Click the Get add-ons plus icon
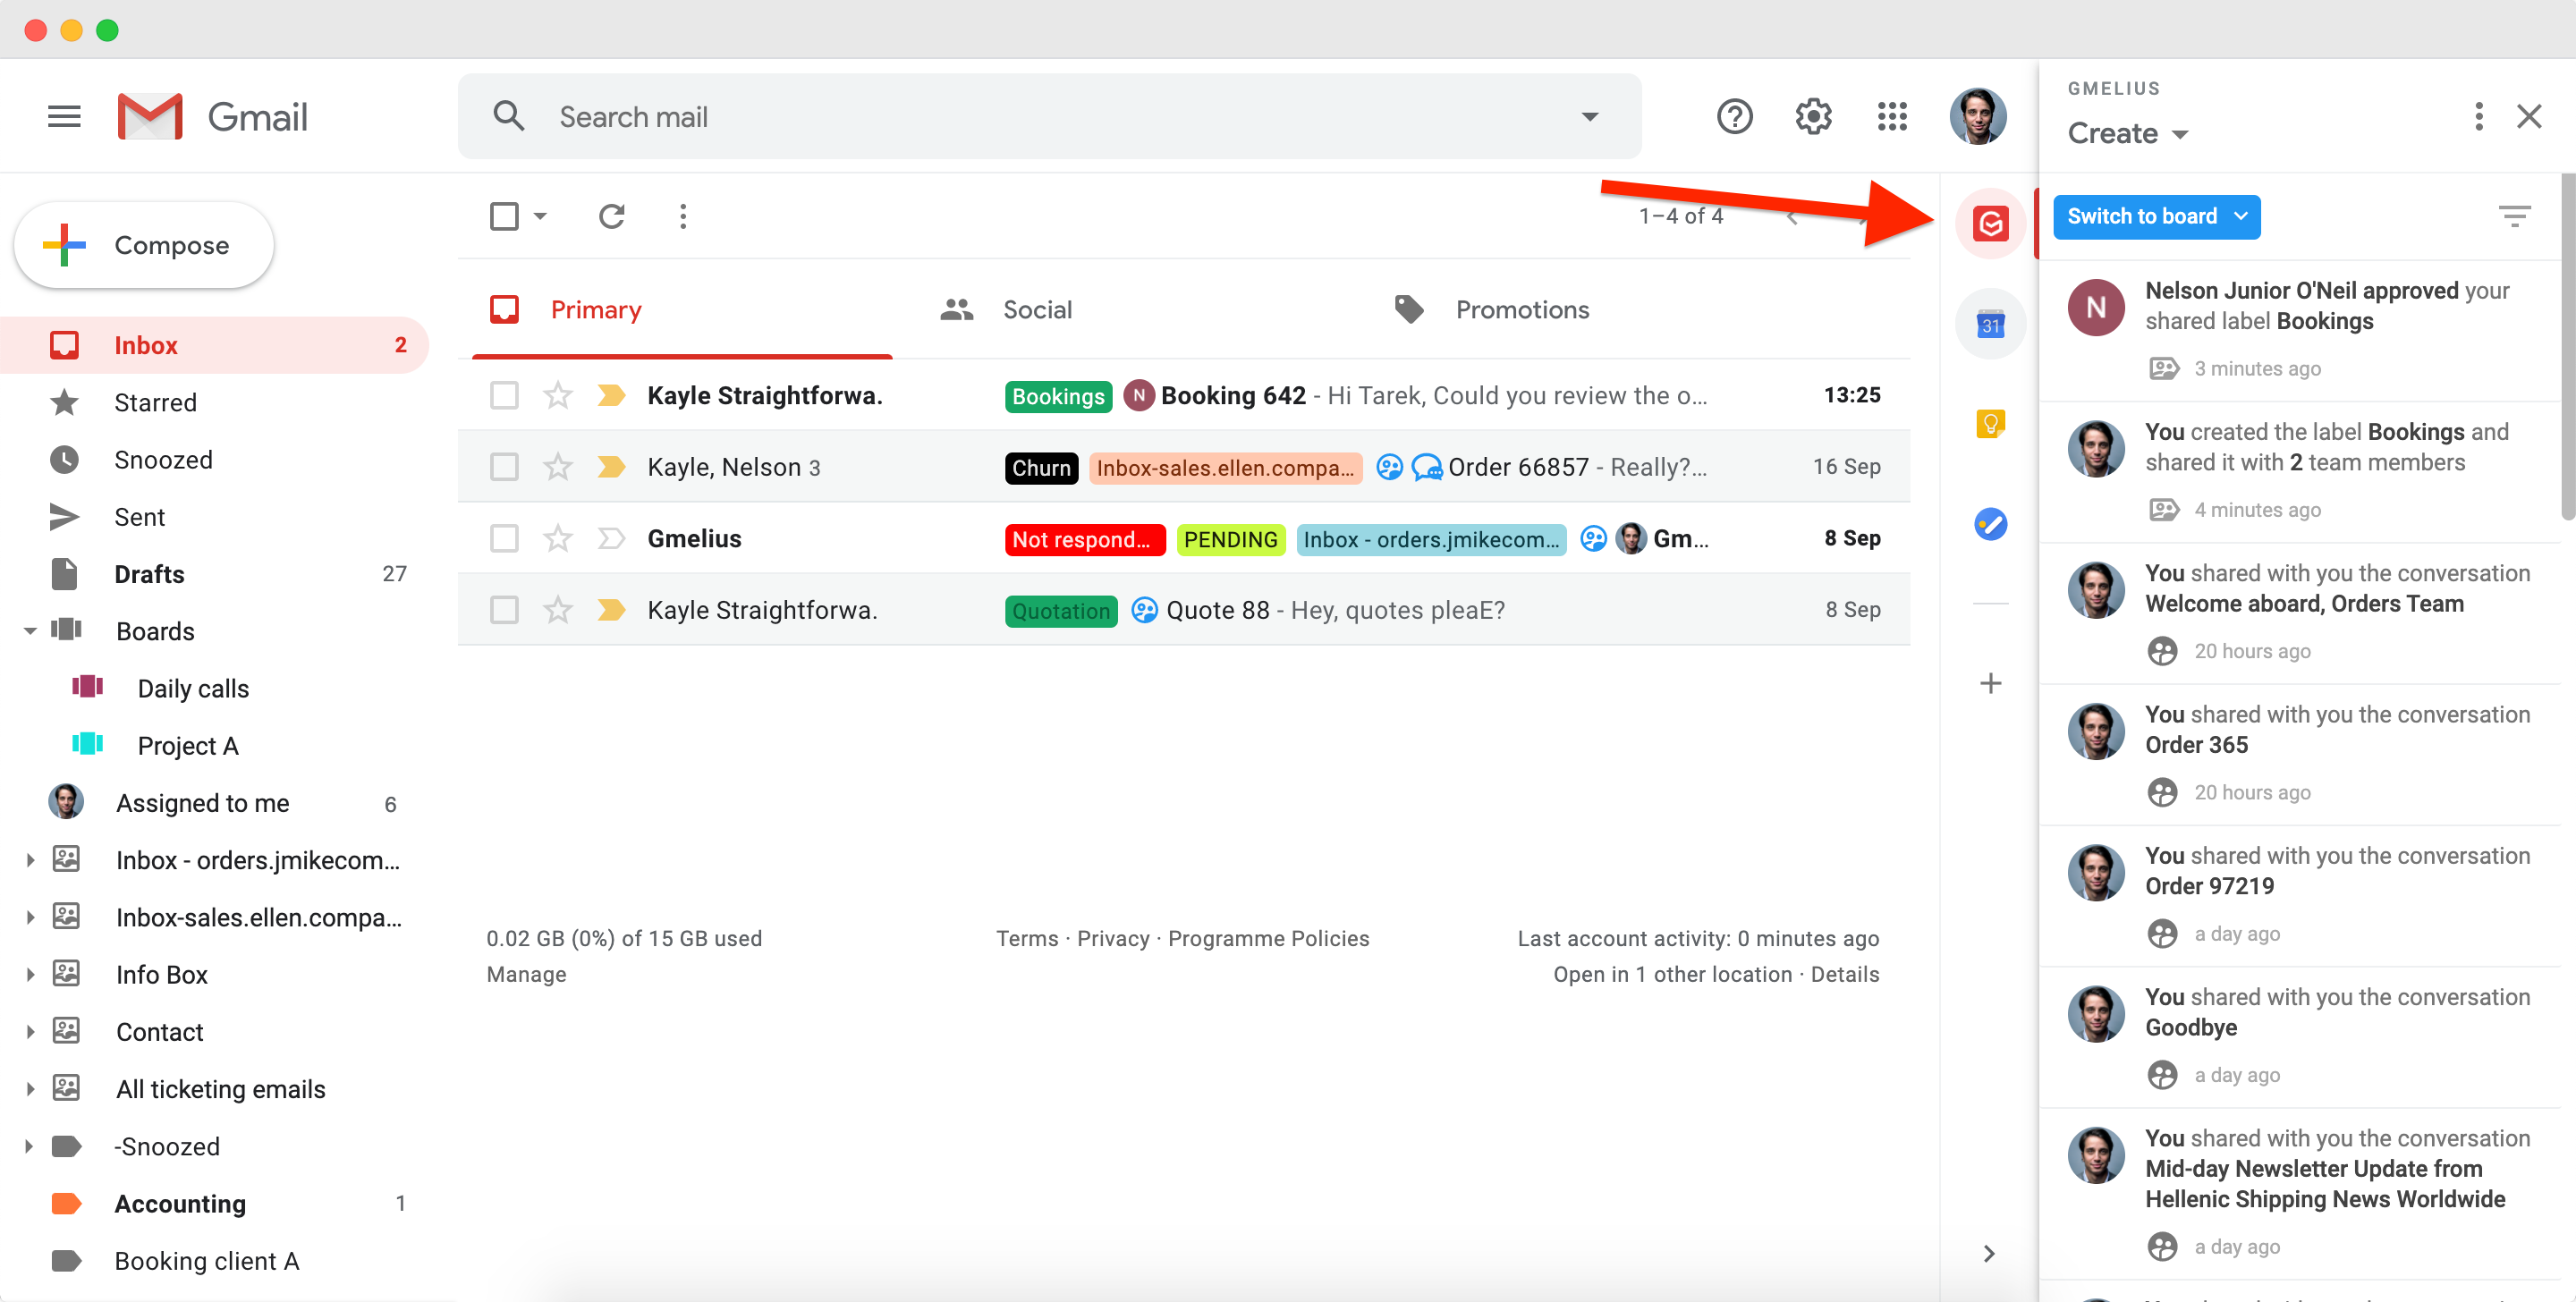 point(1990,683)
